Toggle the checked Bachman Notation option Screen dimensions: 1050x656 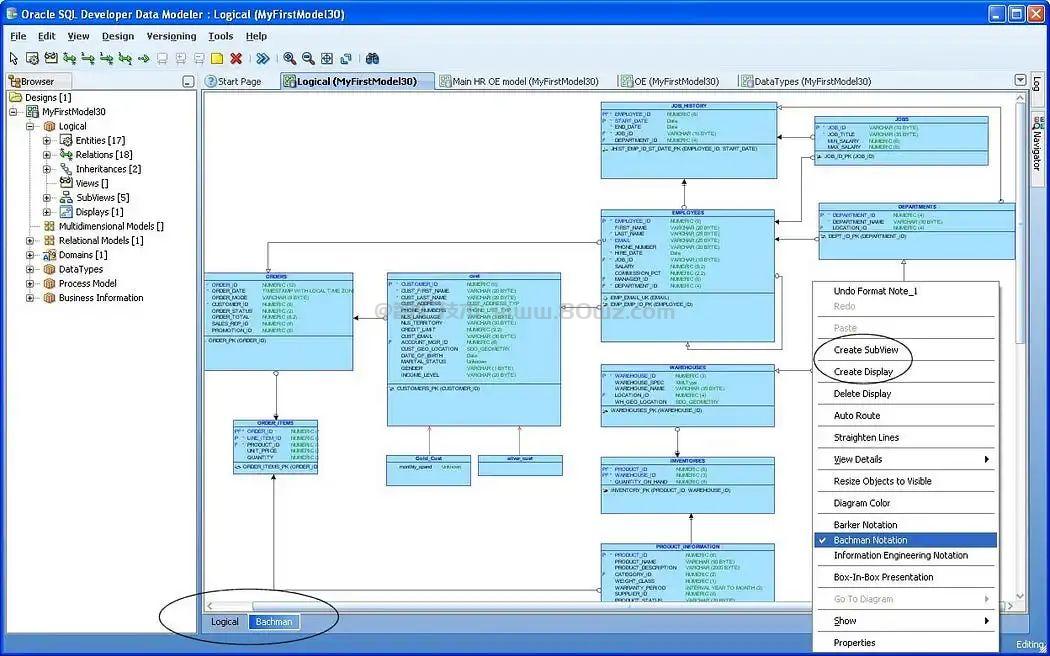pos(870,540)
